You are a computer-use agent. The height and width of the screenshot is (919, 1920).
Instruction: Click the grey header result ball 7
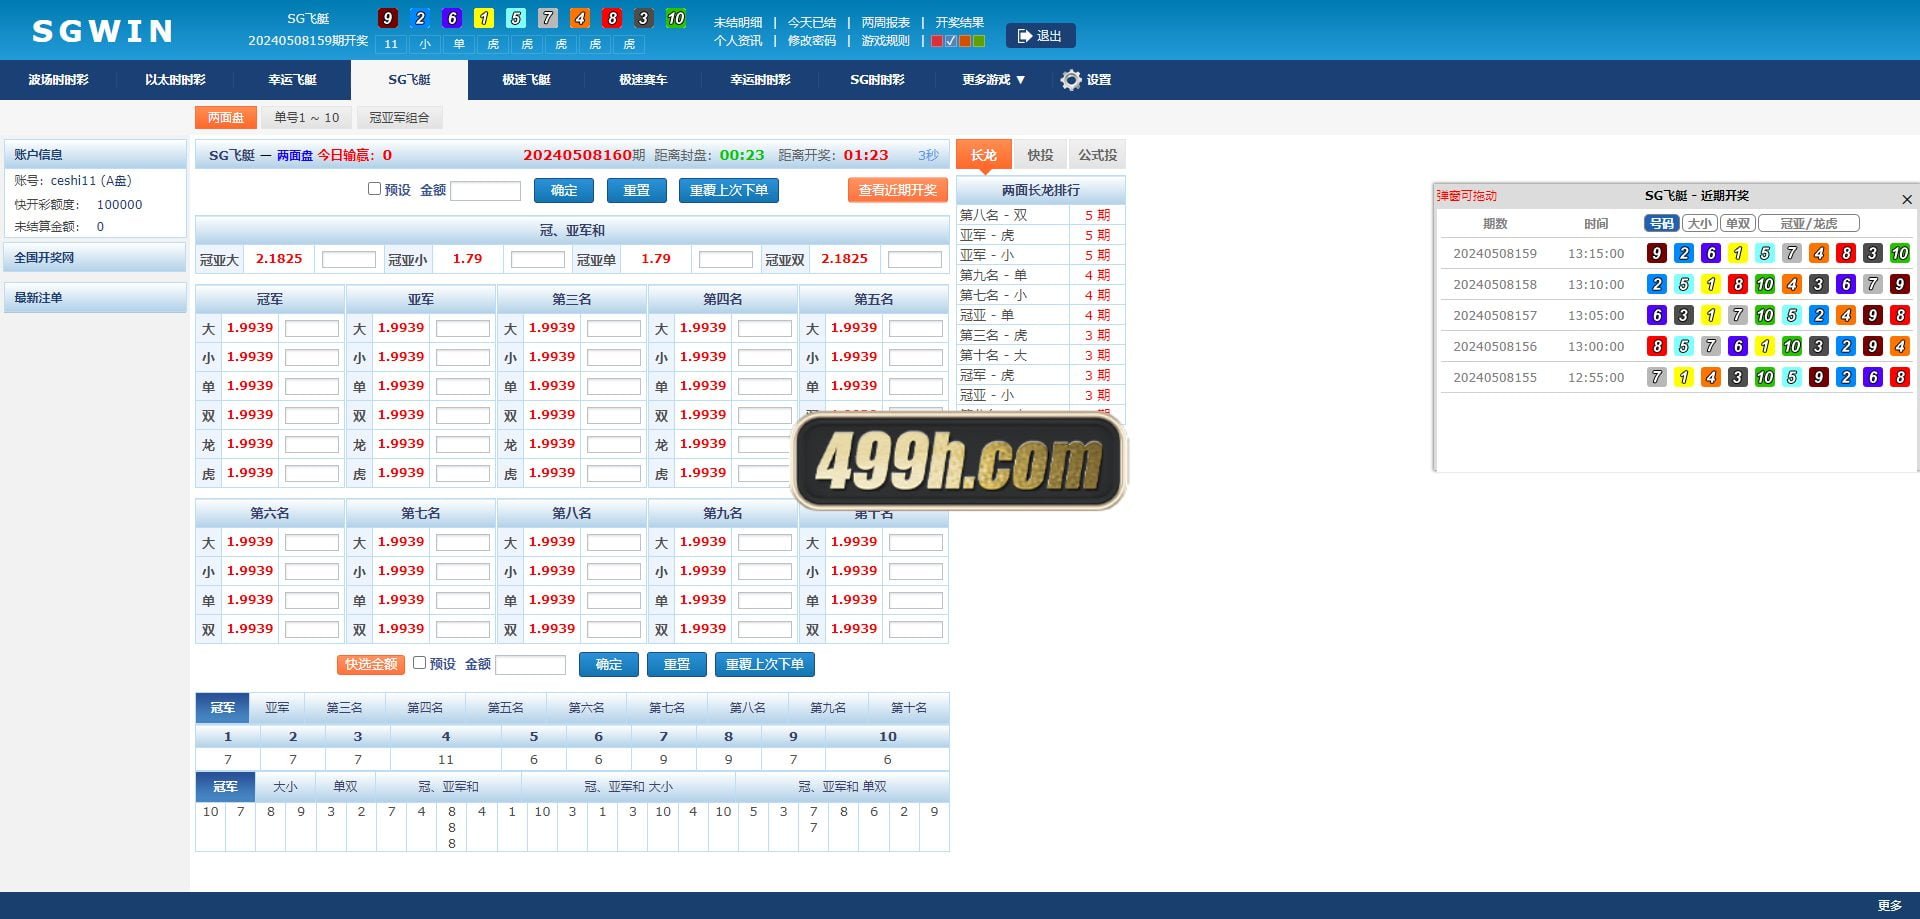548,18
